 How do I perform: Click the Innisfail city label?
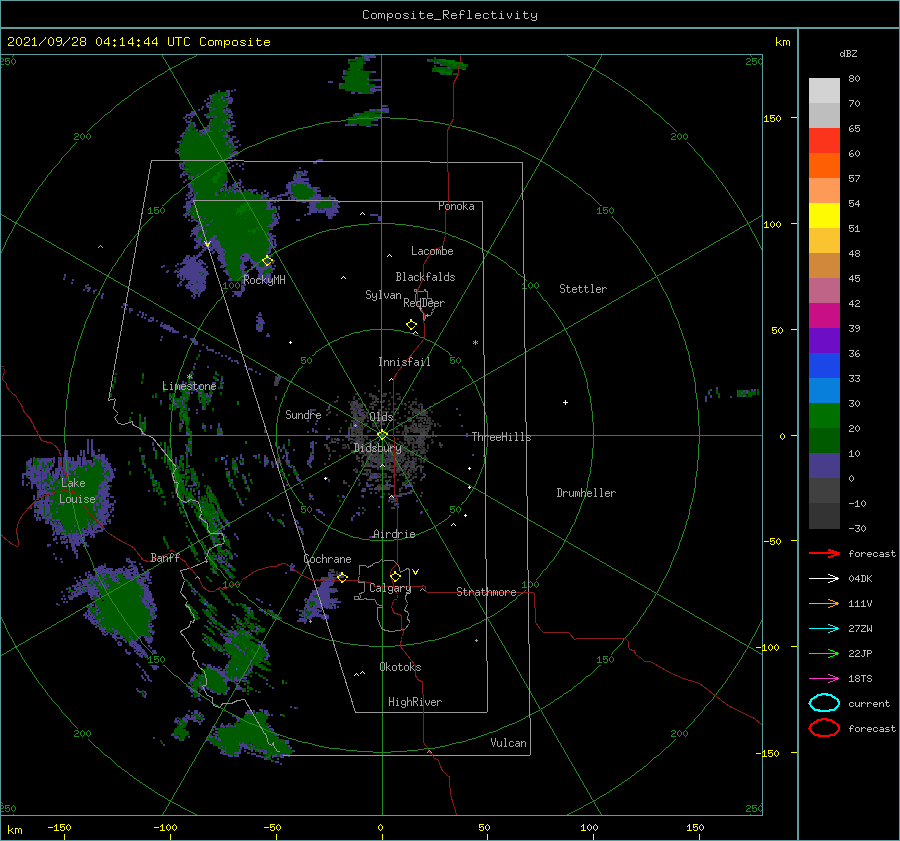(404, 362)
